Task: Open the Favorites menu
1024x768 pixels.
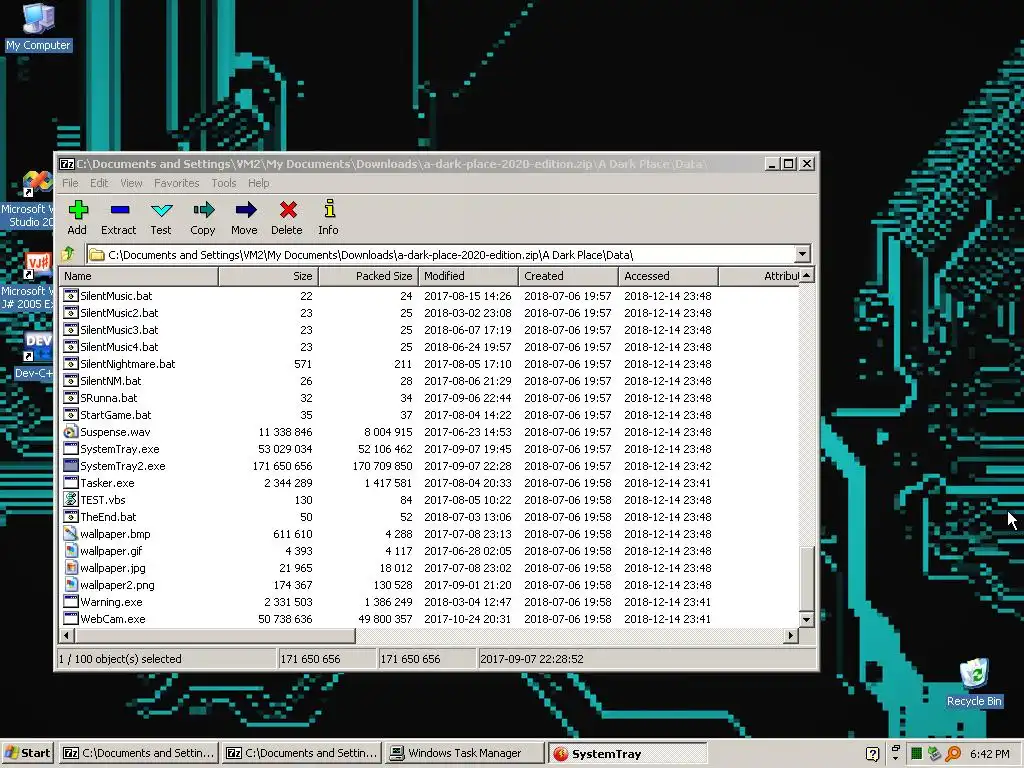Action: (176, 183)
